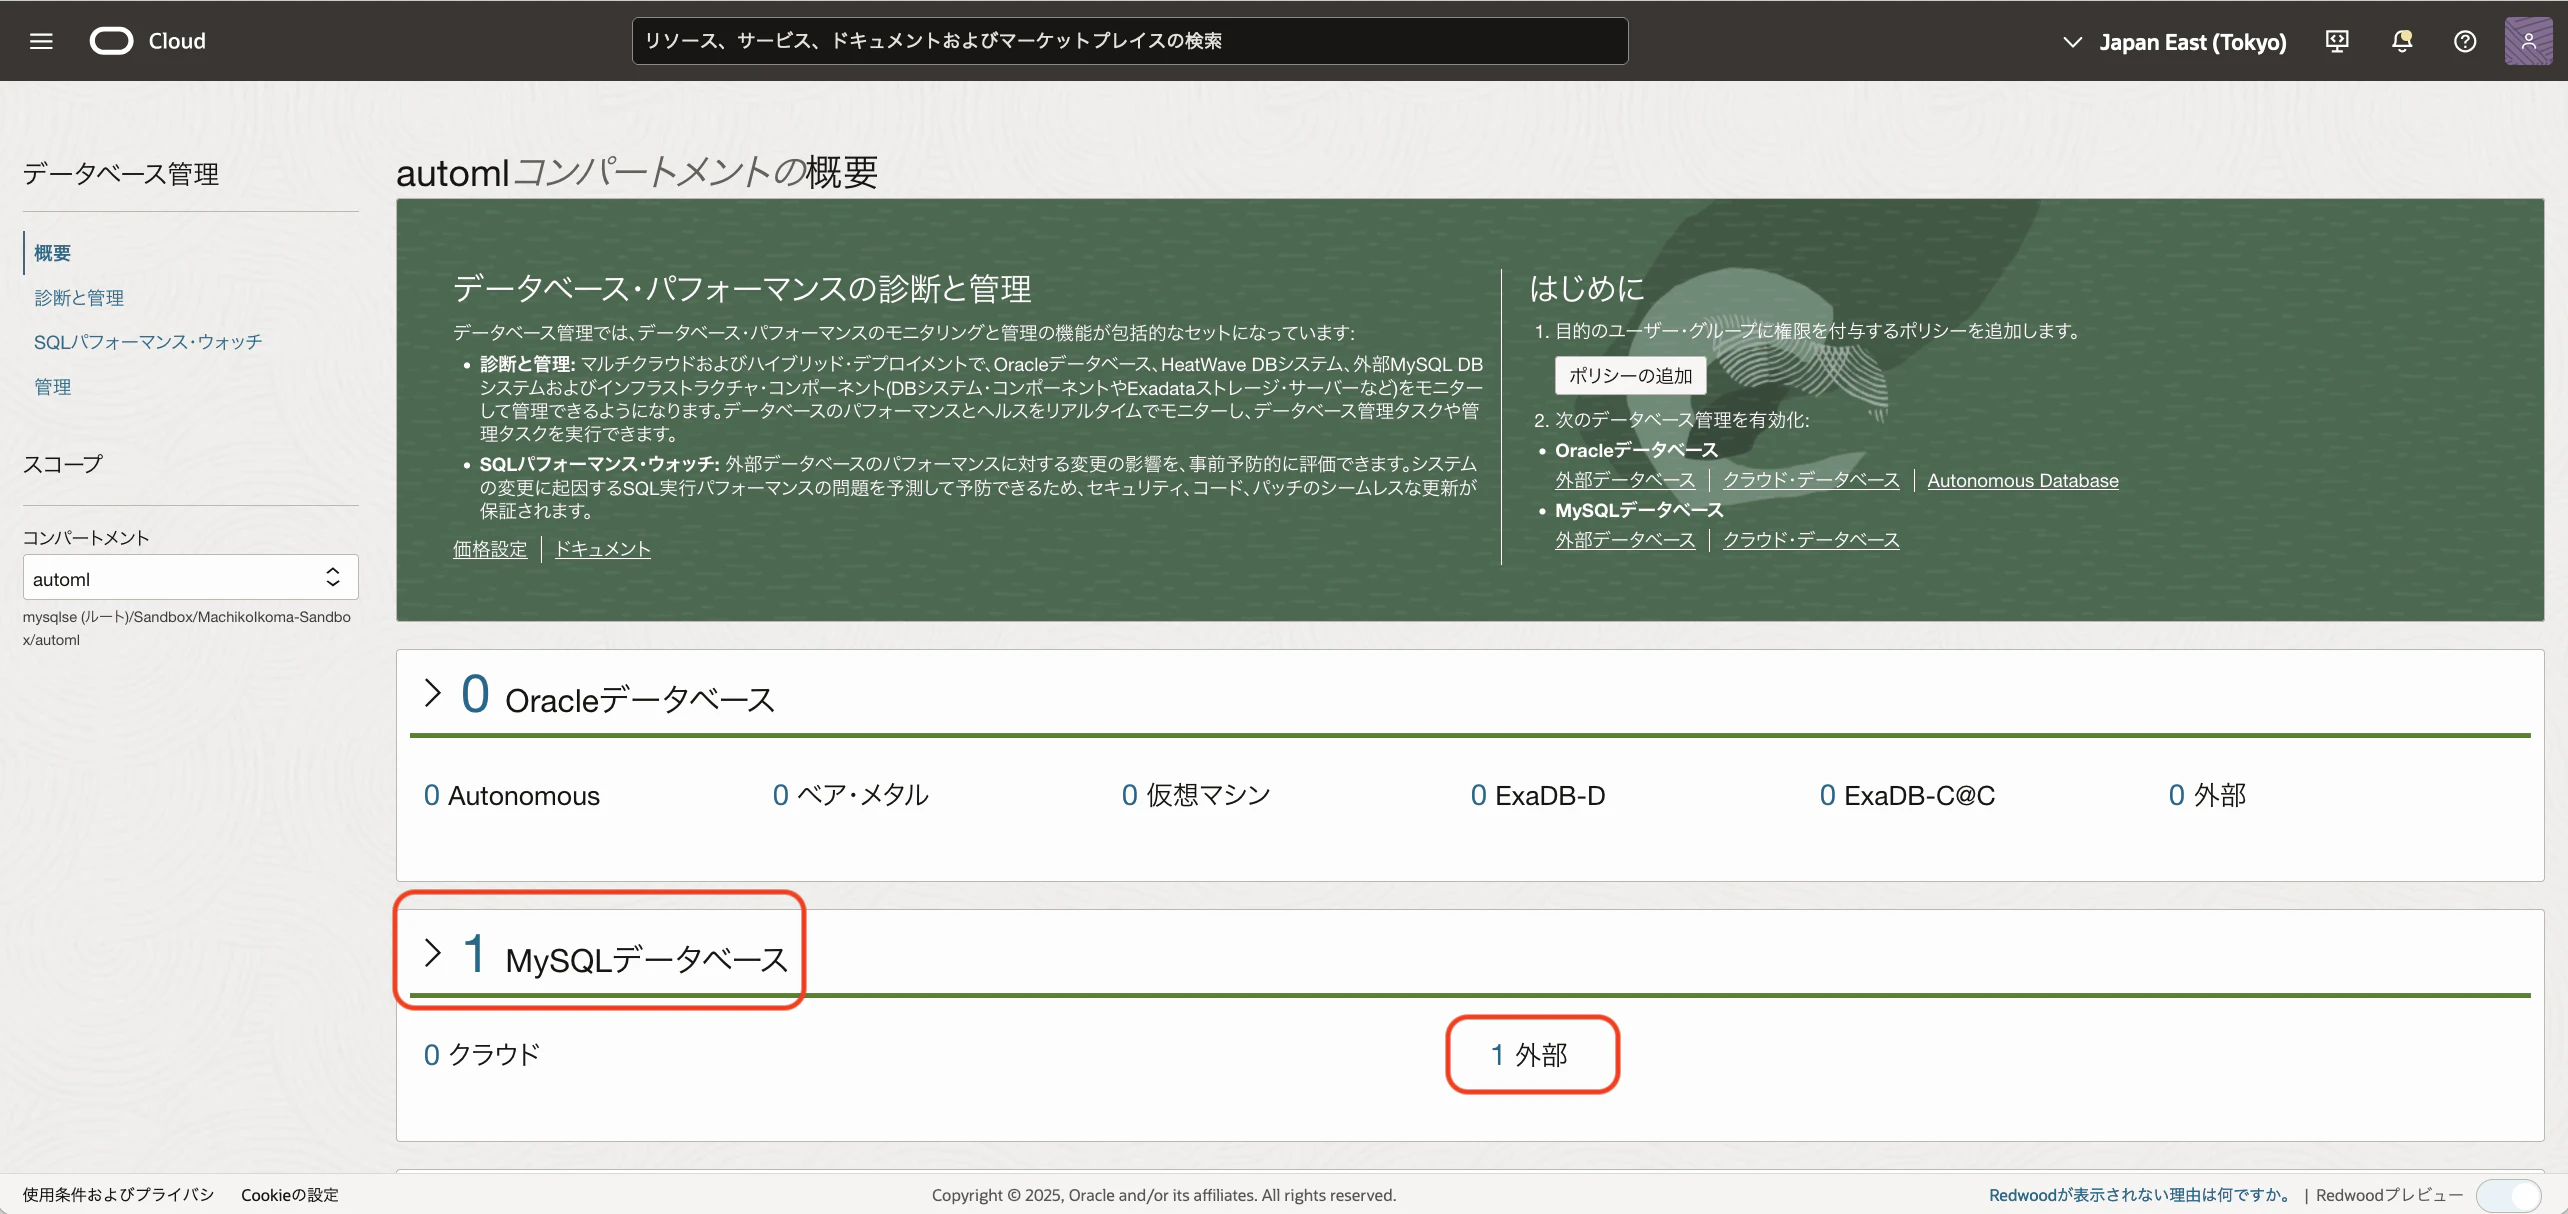Open the 価格設定 link

pos(490,549)
